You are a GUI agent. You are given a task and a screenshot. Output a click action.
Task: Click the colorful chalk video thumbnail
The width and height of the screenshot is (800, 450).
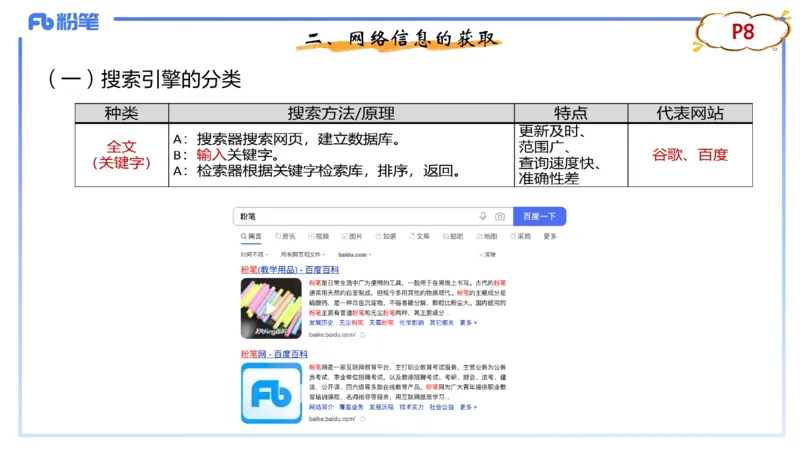coord(271,308)
